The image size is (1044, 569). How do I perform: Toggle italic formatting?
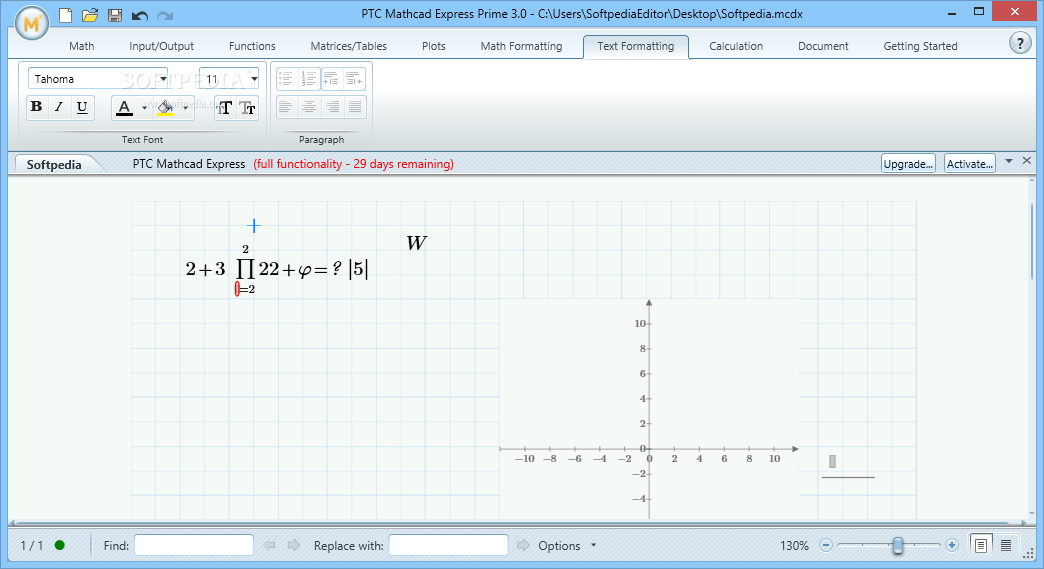tap(59, 107)
